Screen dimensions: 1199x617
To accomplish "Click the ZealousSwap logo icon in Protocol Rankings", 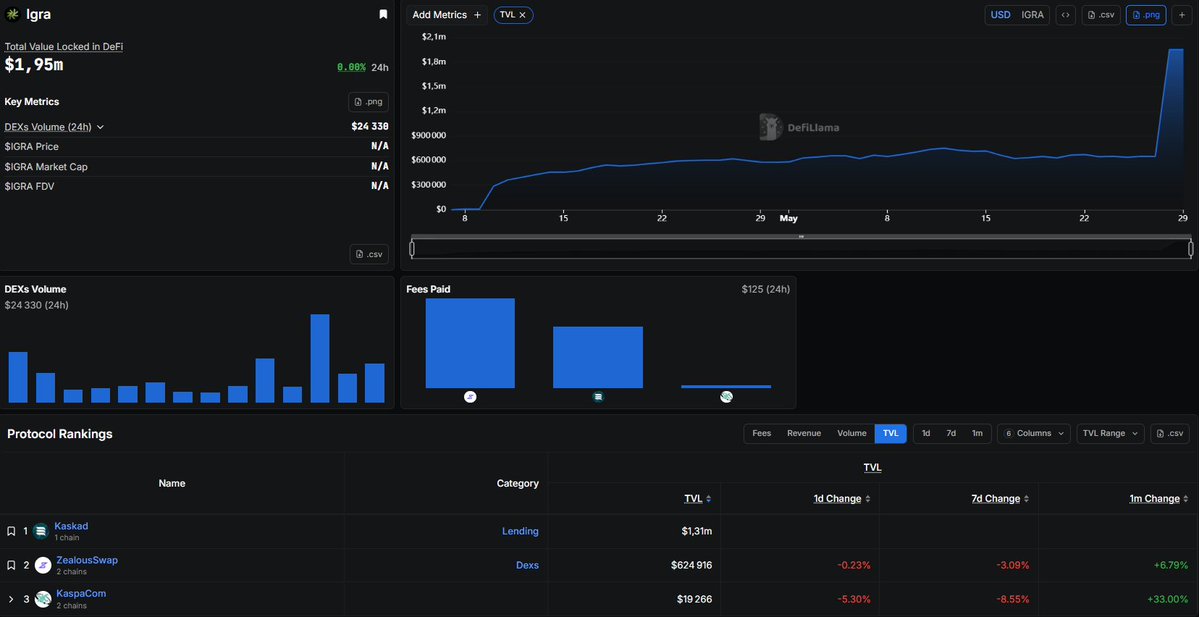I will (43, 565).
